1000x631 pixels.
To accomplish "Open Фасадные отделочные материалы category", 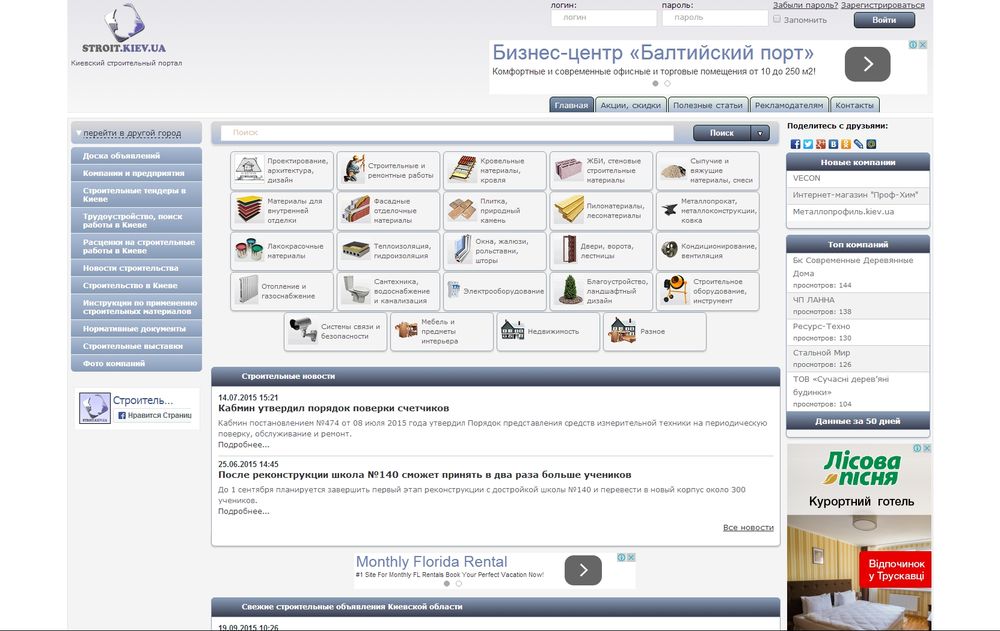I will coord(388,211).
